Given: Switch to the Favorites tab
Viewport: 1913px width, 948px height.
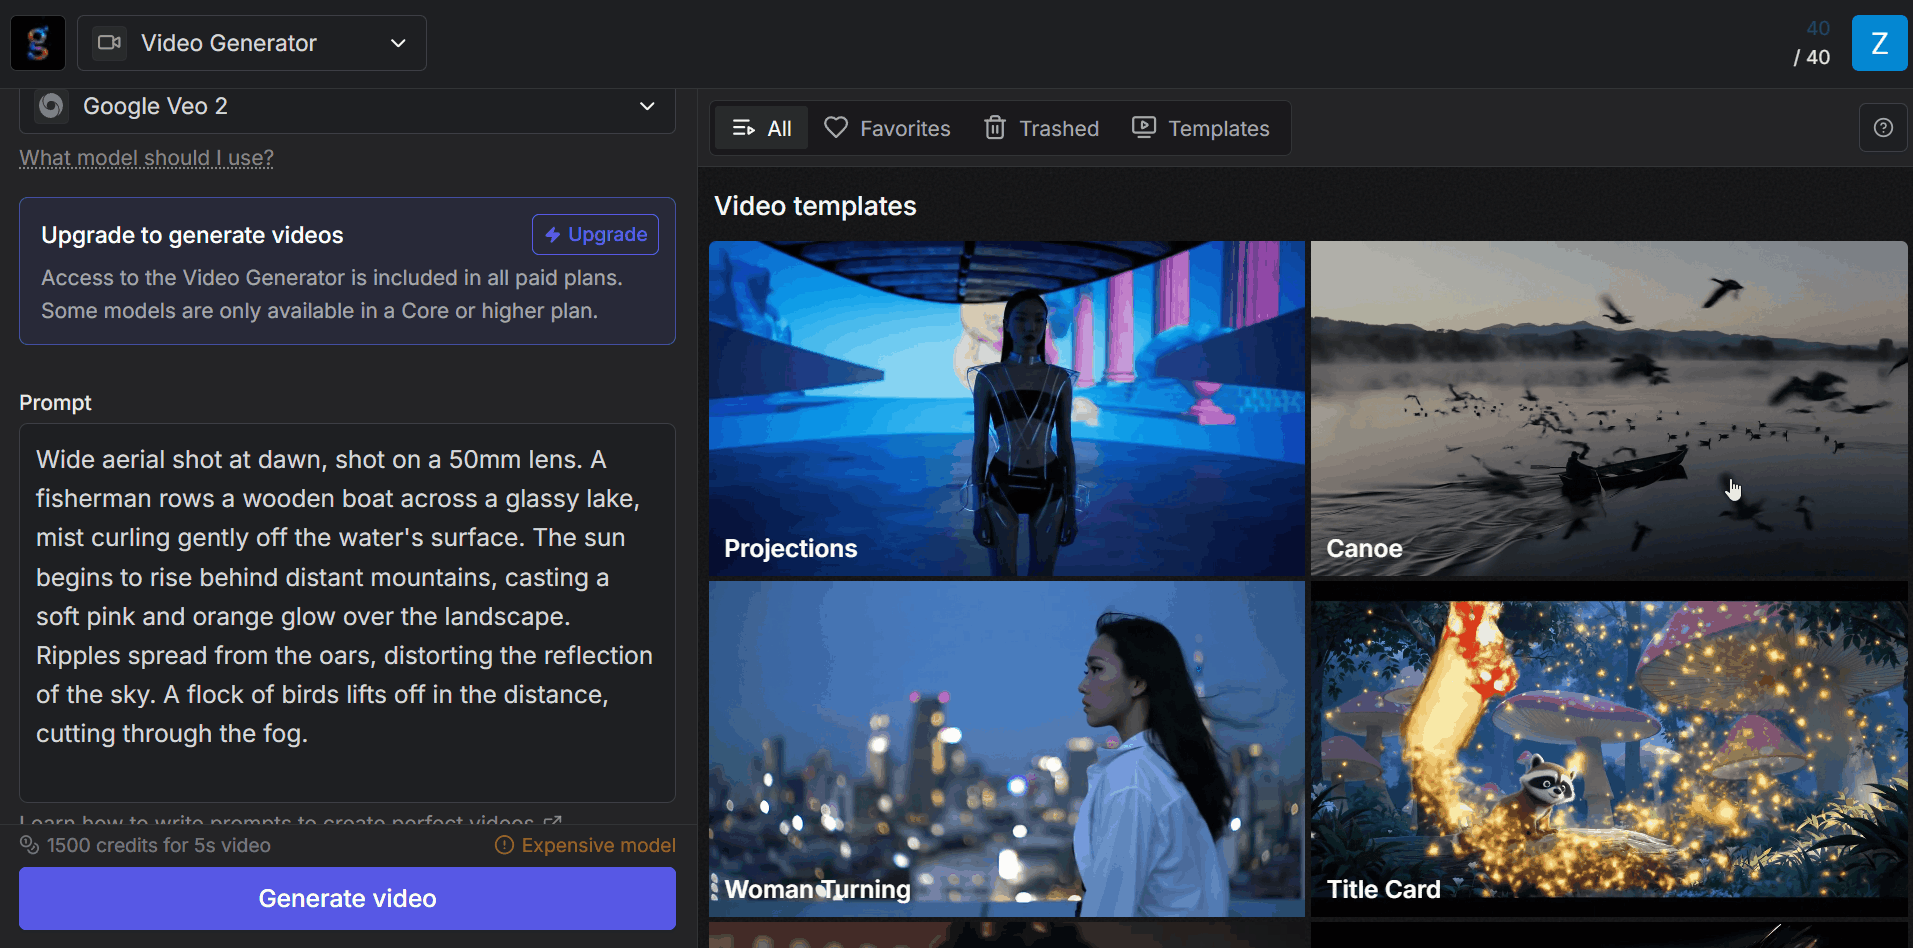Looking at the screenshot, I should point(887,129).
